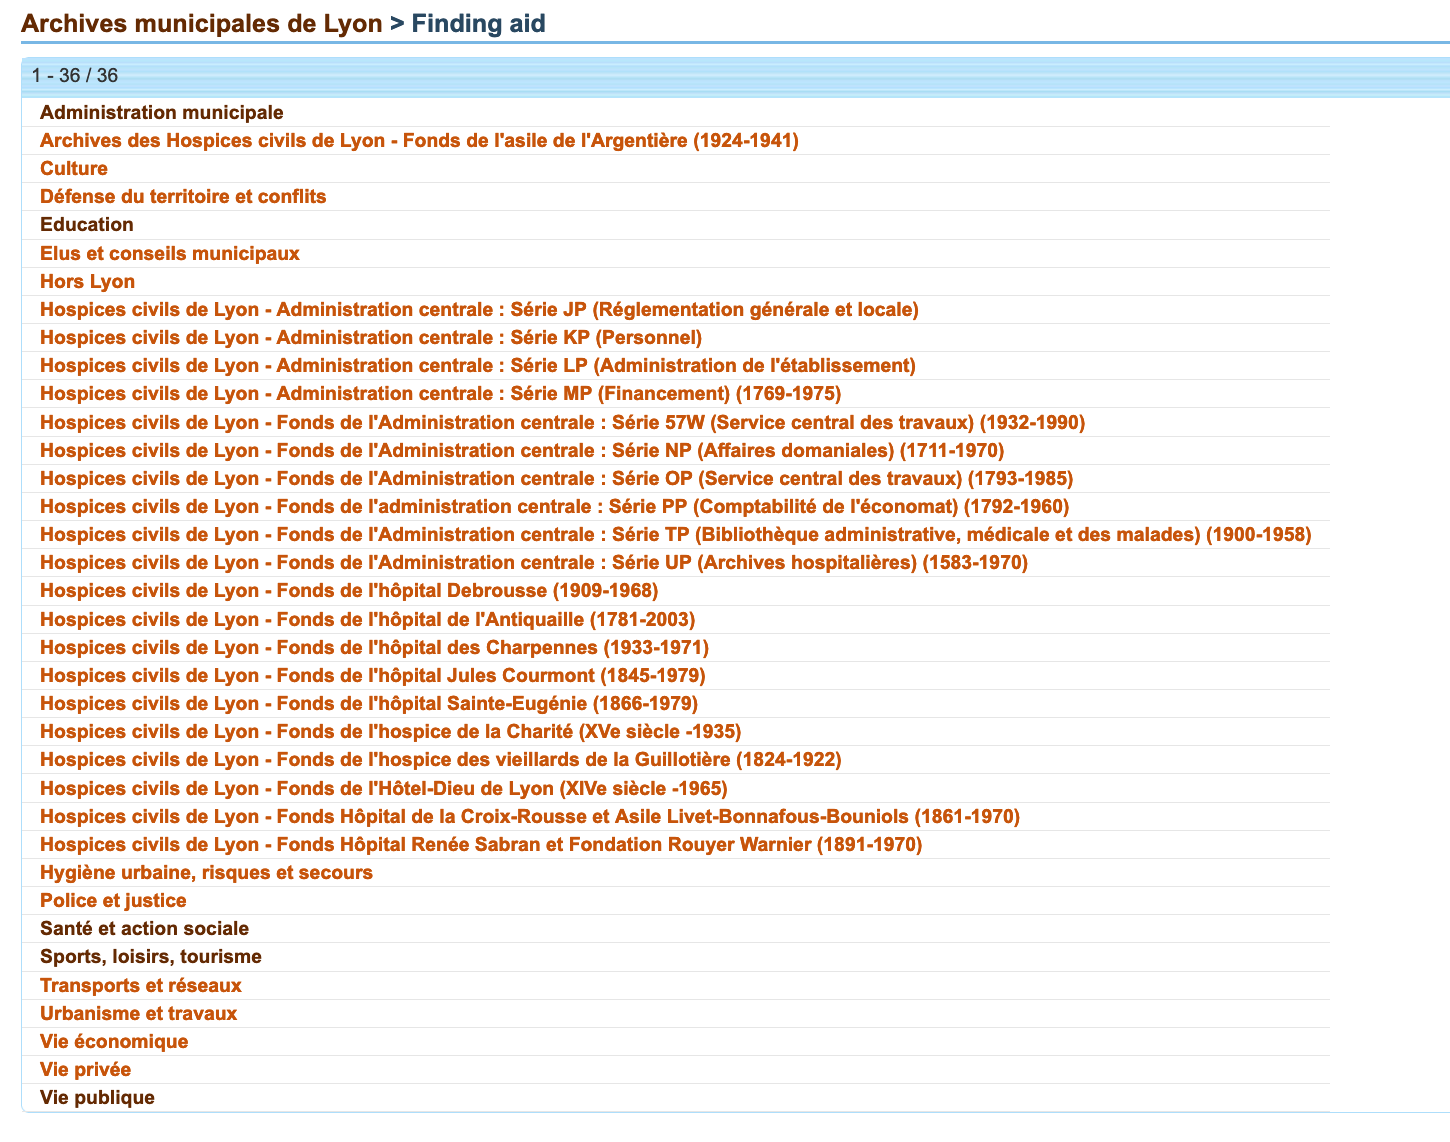Open Hygiène urbaine, risques et secours

pos(206,873)
